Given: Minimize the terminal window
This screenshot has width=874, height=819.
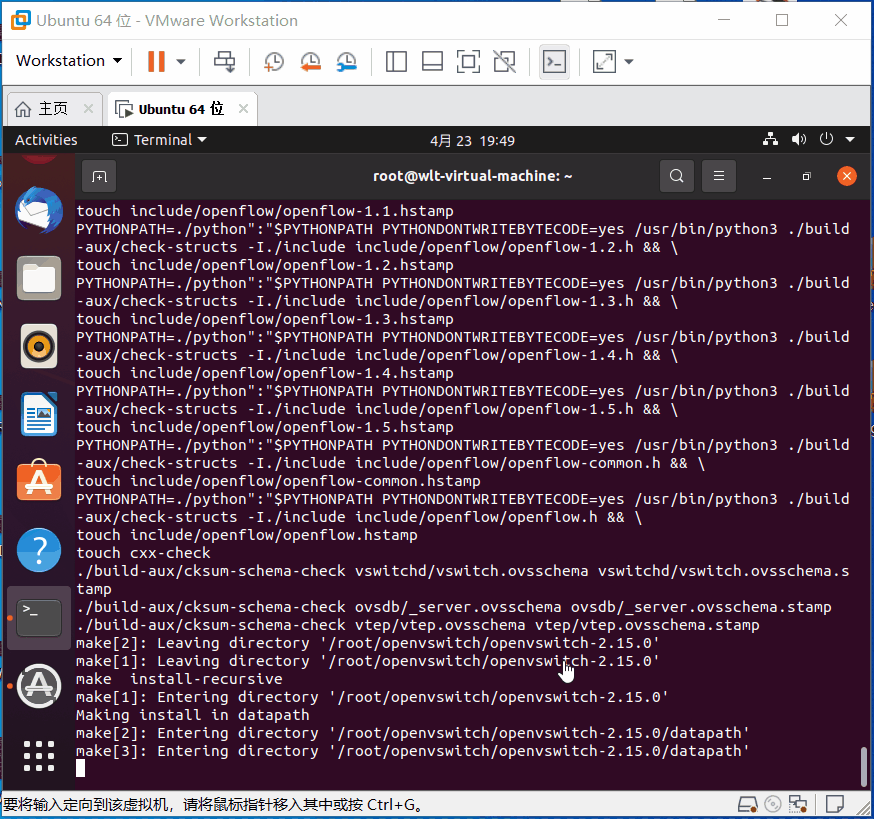Looking at the screenshot, I should pyautogui.click(x=767, y=177).
